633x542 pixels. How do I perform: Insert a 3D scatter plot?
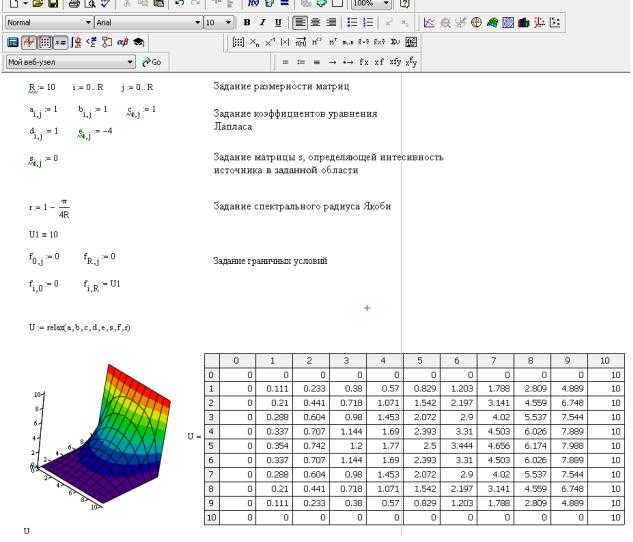pos(539,23)
